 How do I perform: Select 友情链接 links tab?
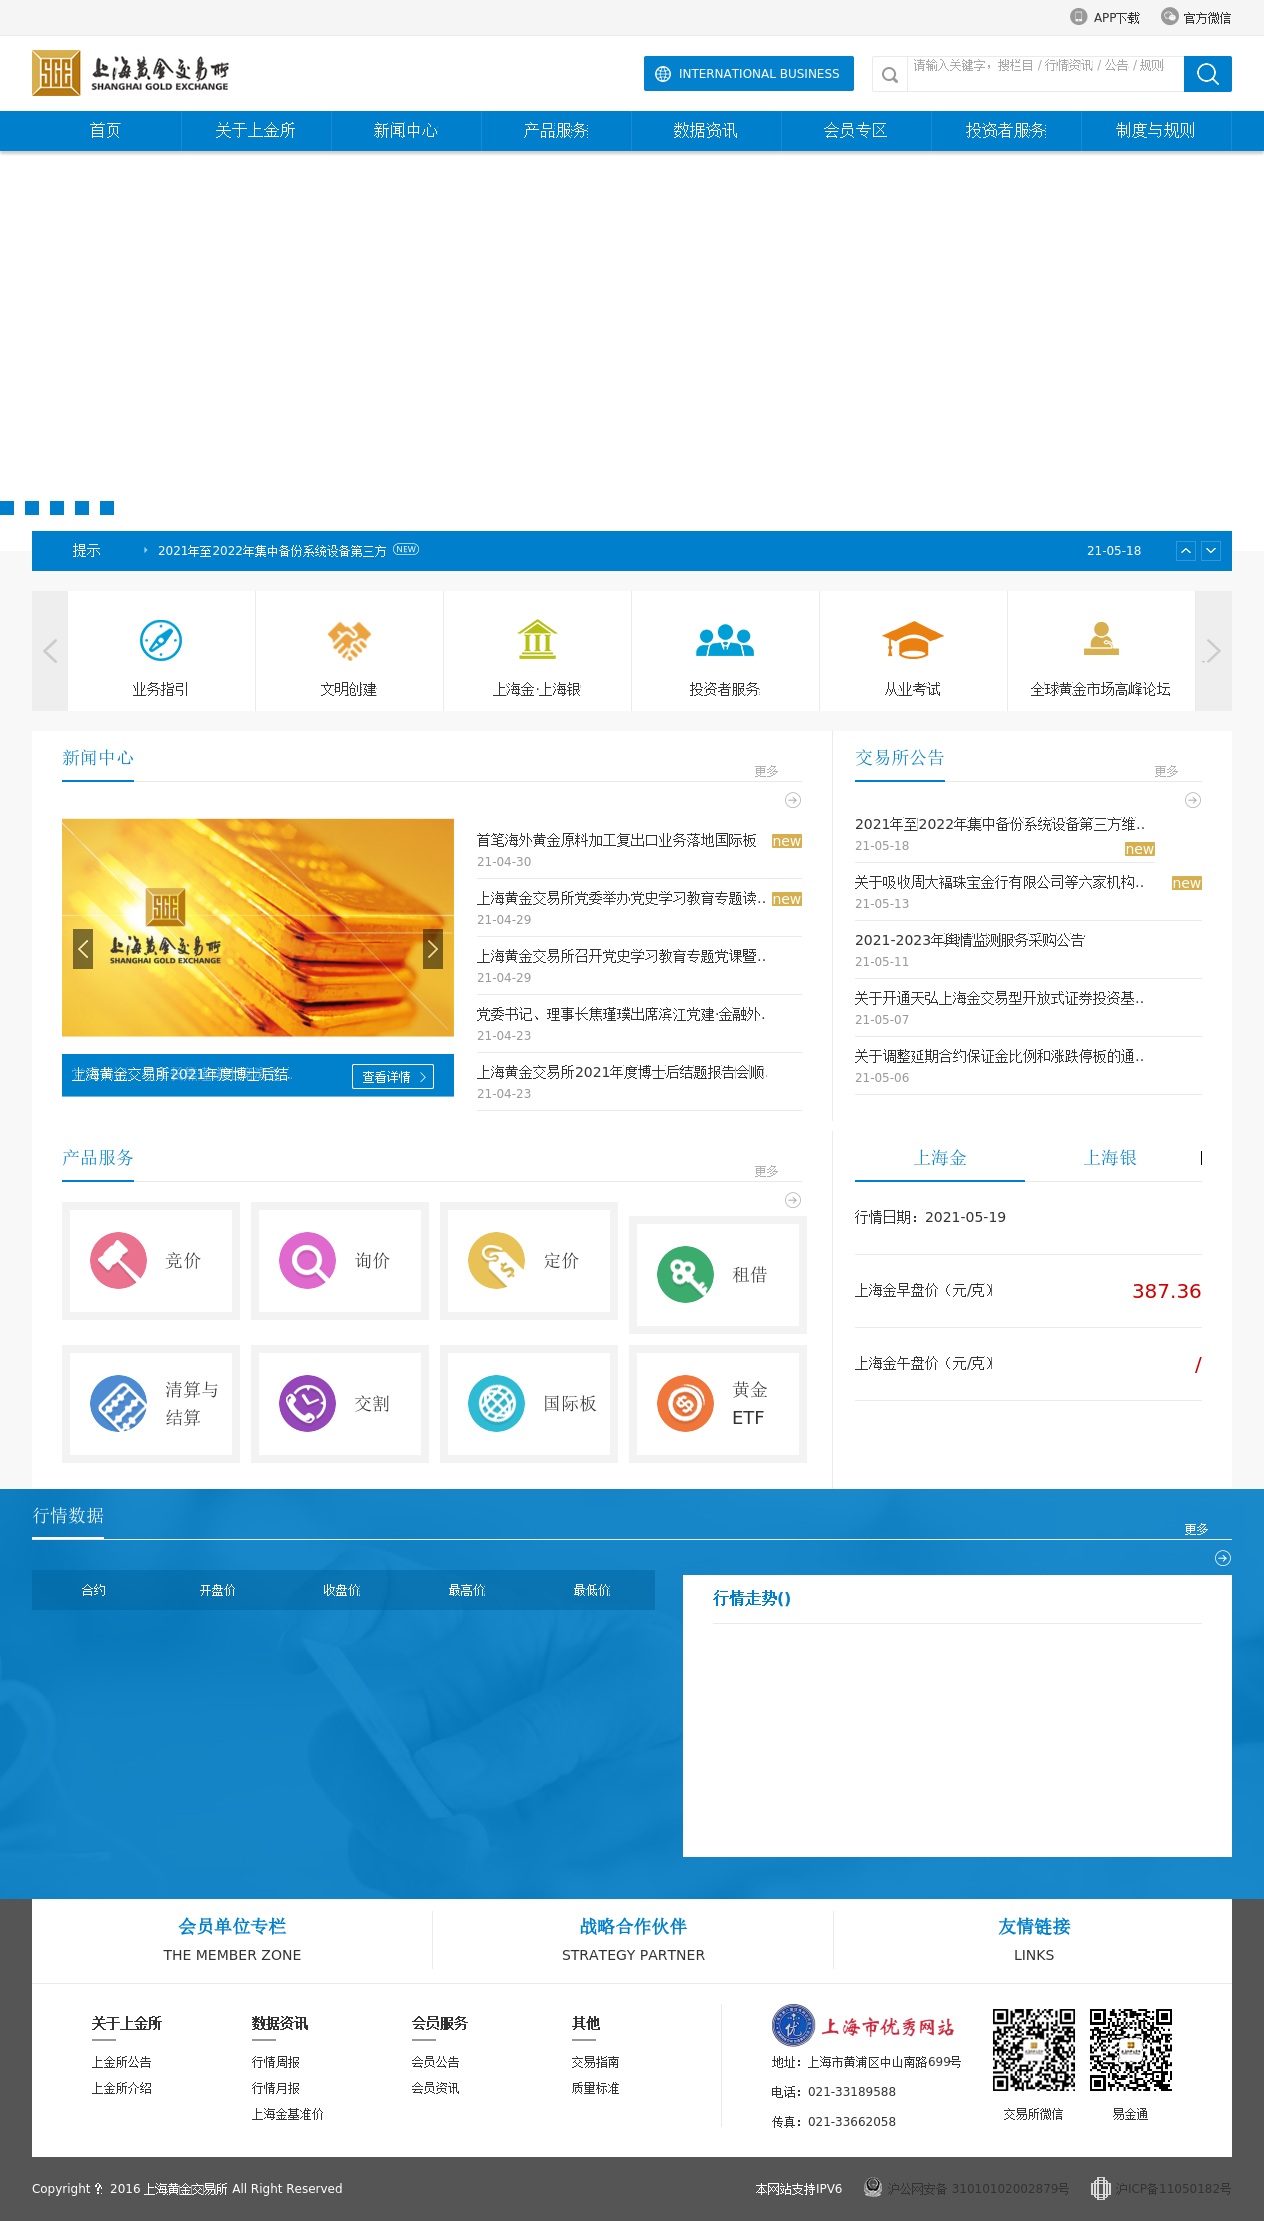point(1034,1939)
